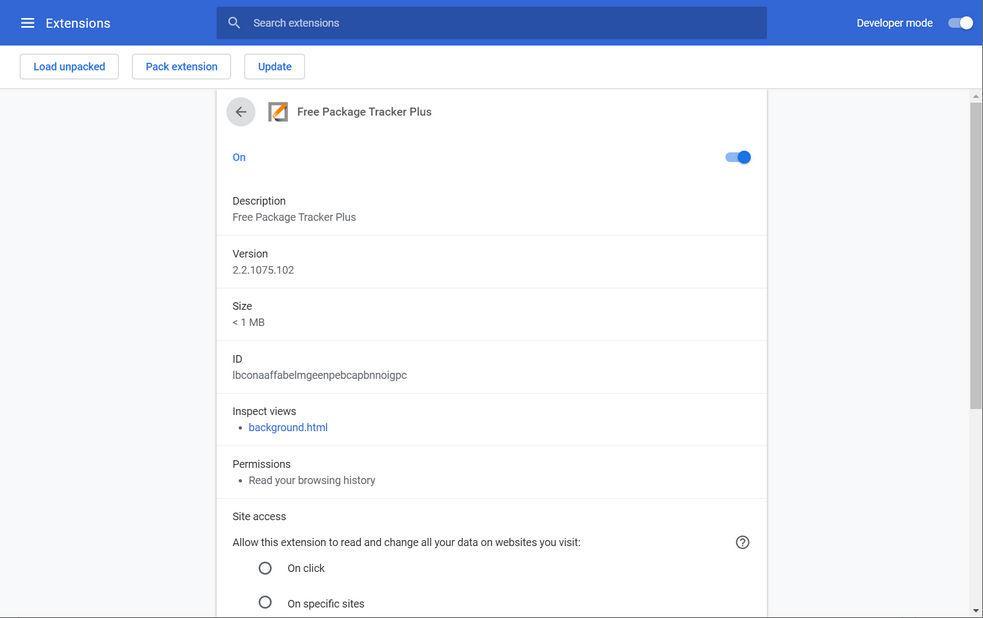
Task: Select the On click radio option
Action: (x=265, y=568)
